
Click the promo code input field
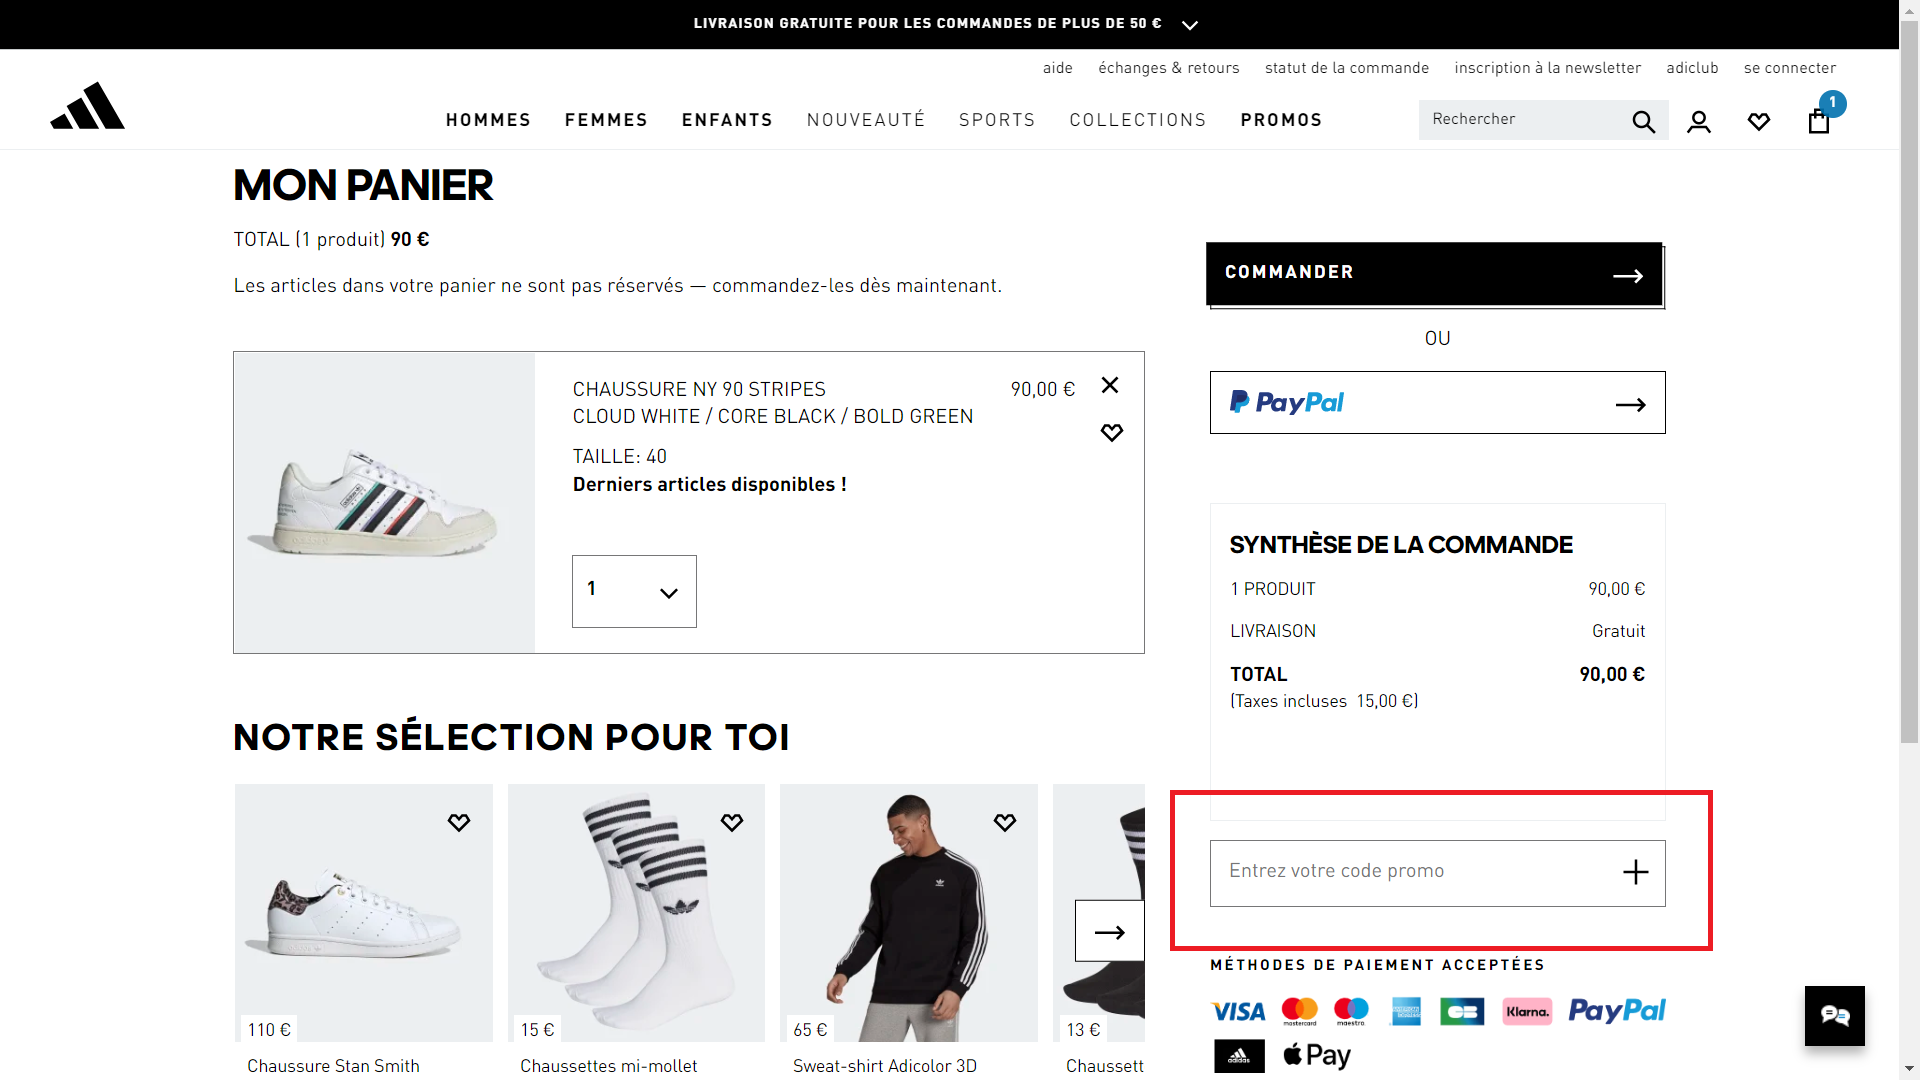[x=1410, y=872]
